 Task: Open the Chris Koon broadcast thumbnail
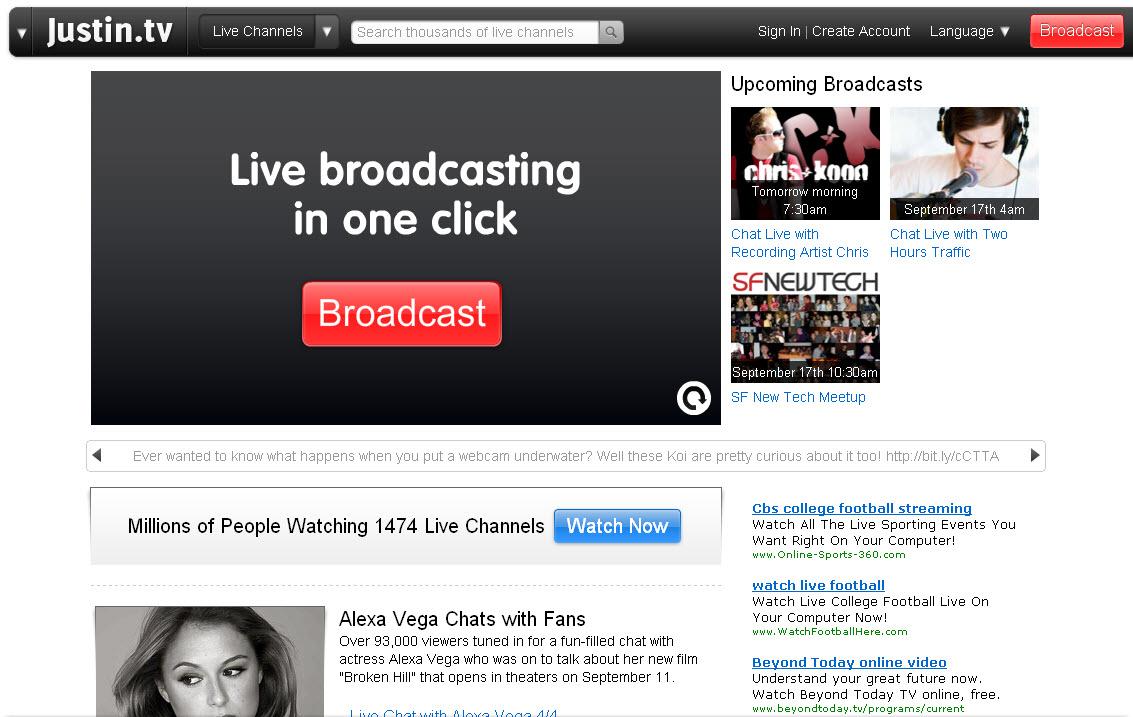[805, 163]
